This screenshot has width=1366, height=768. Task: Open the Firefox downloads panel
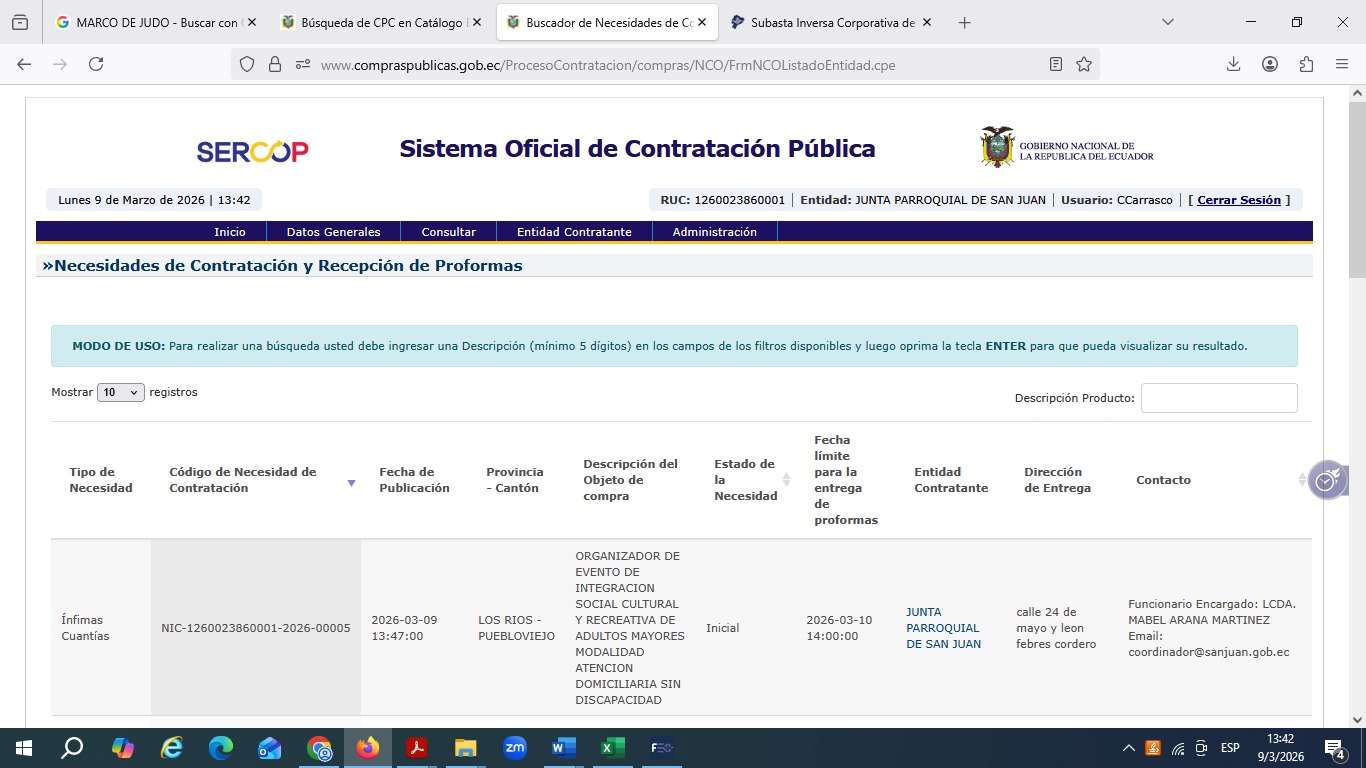coord(1234,64)
